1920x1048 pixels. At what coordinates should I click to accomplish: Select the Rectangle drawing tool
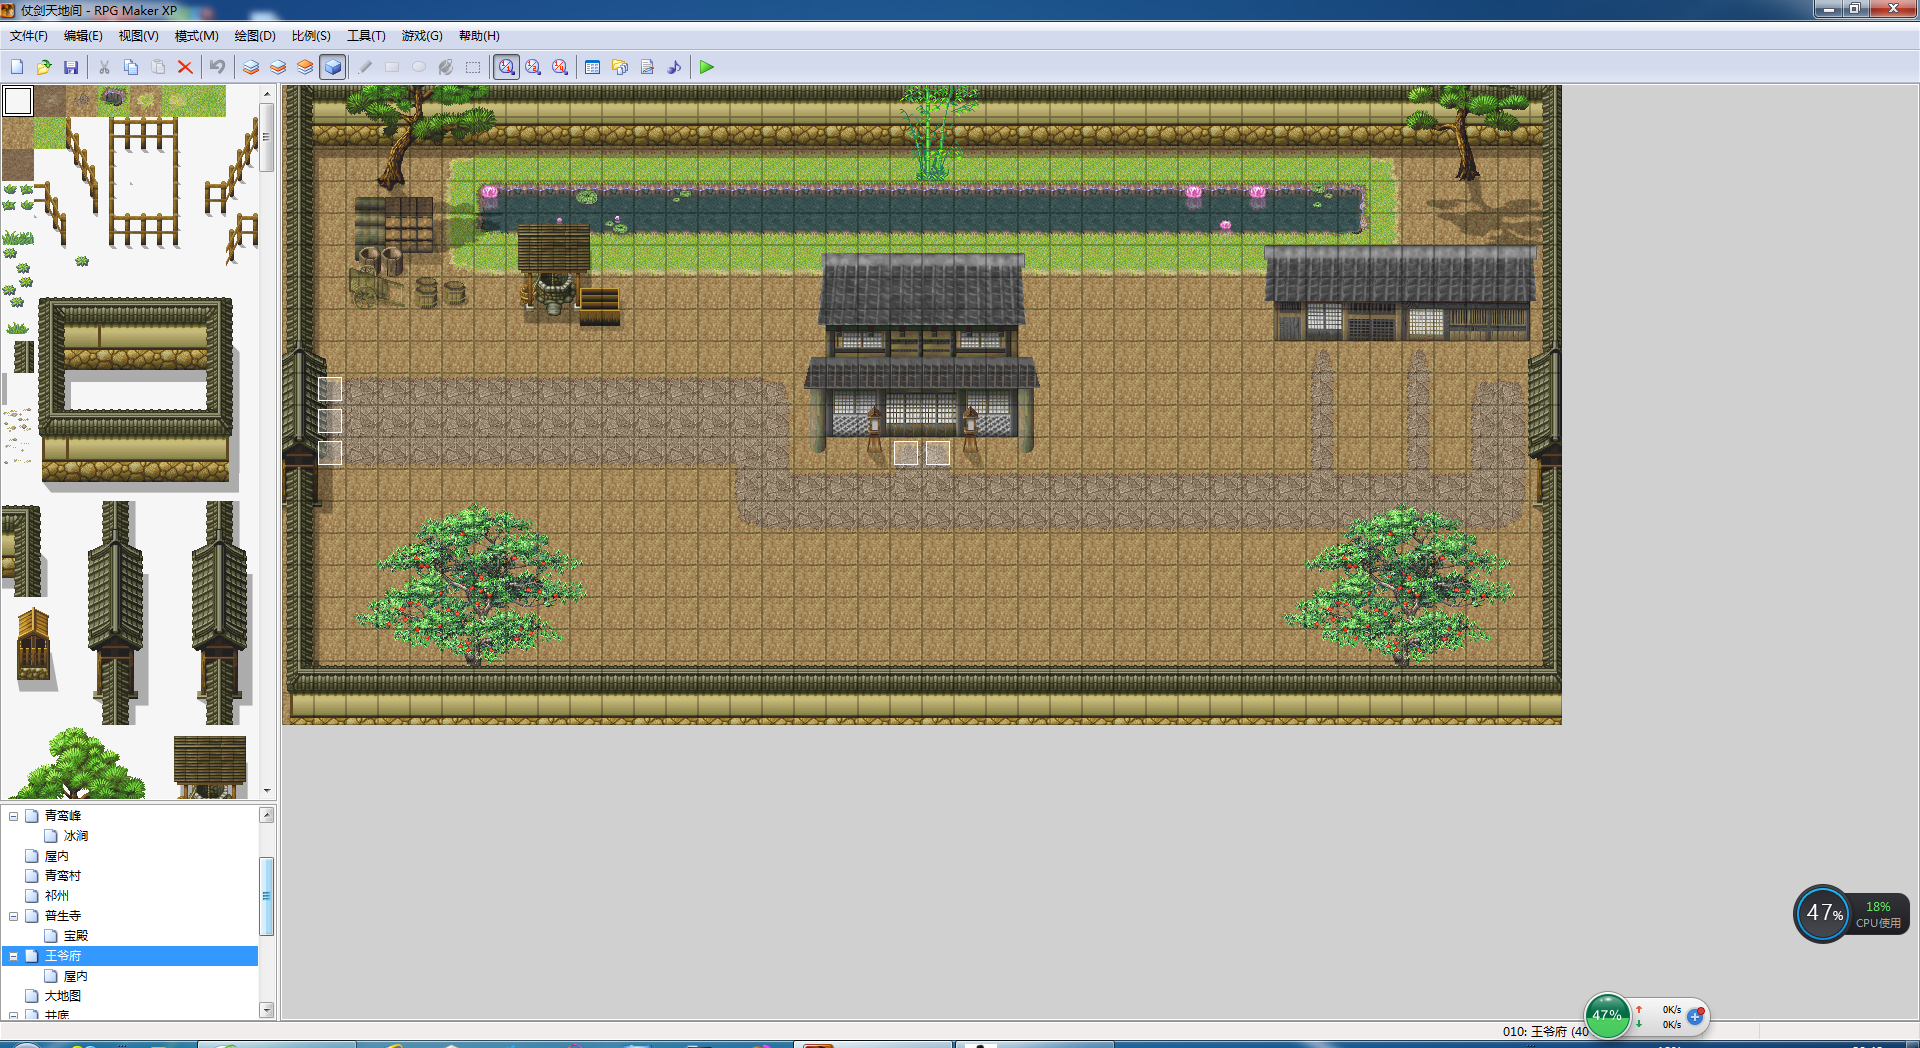pos(392,67)
